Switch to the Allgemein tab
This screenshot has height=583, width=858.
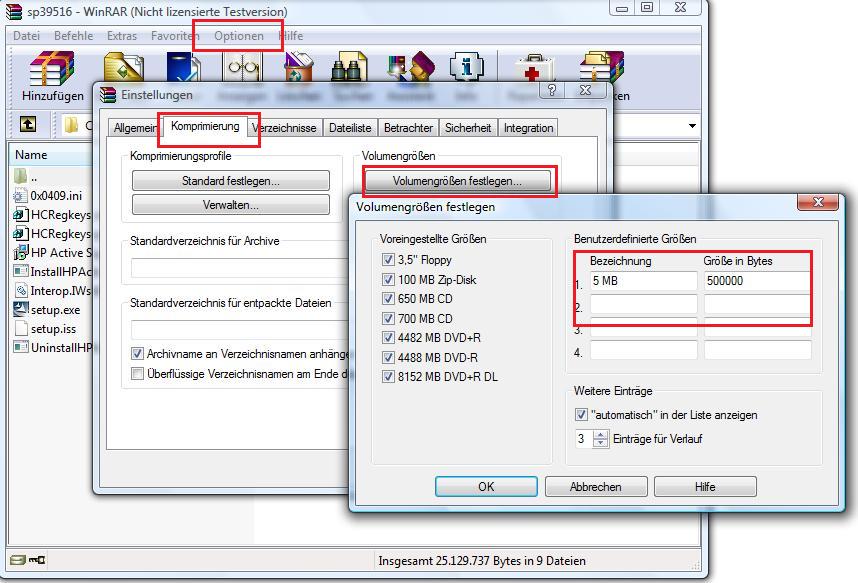click(134, 128)
